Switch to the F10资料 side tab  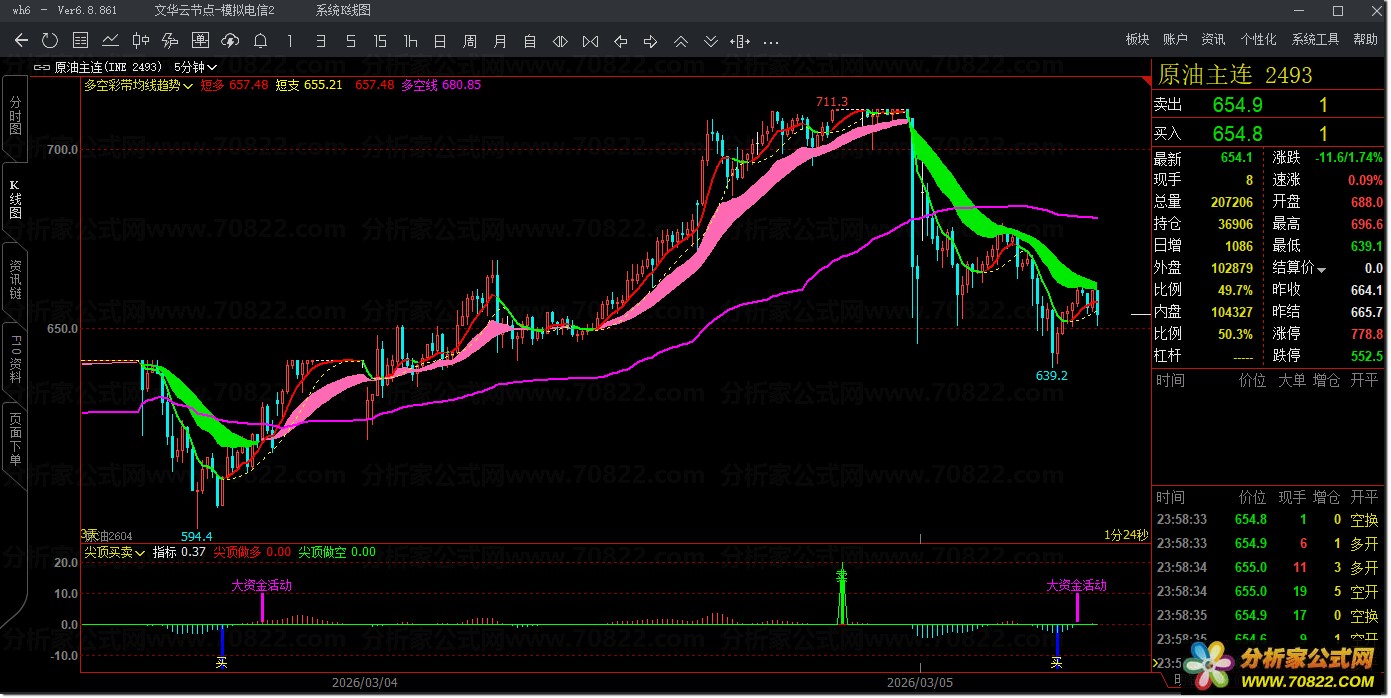[x=15, y=360]
